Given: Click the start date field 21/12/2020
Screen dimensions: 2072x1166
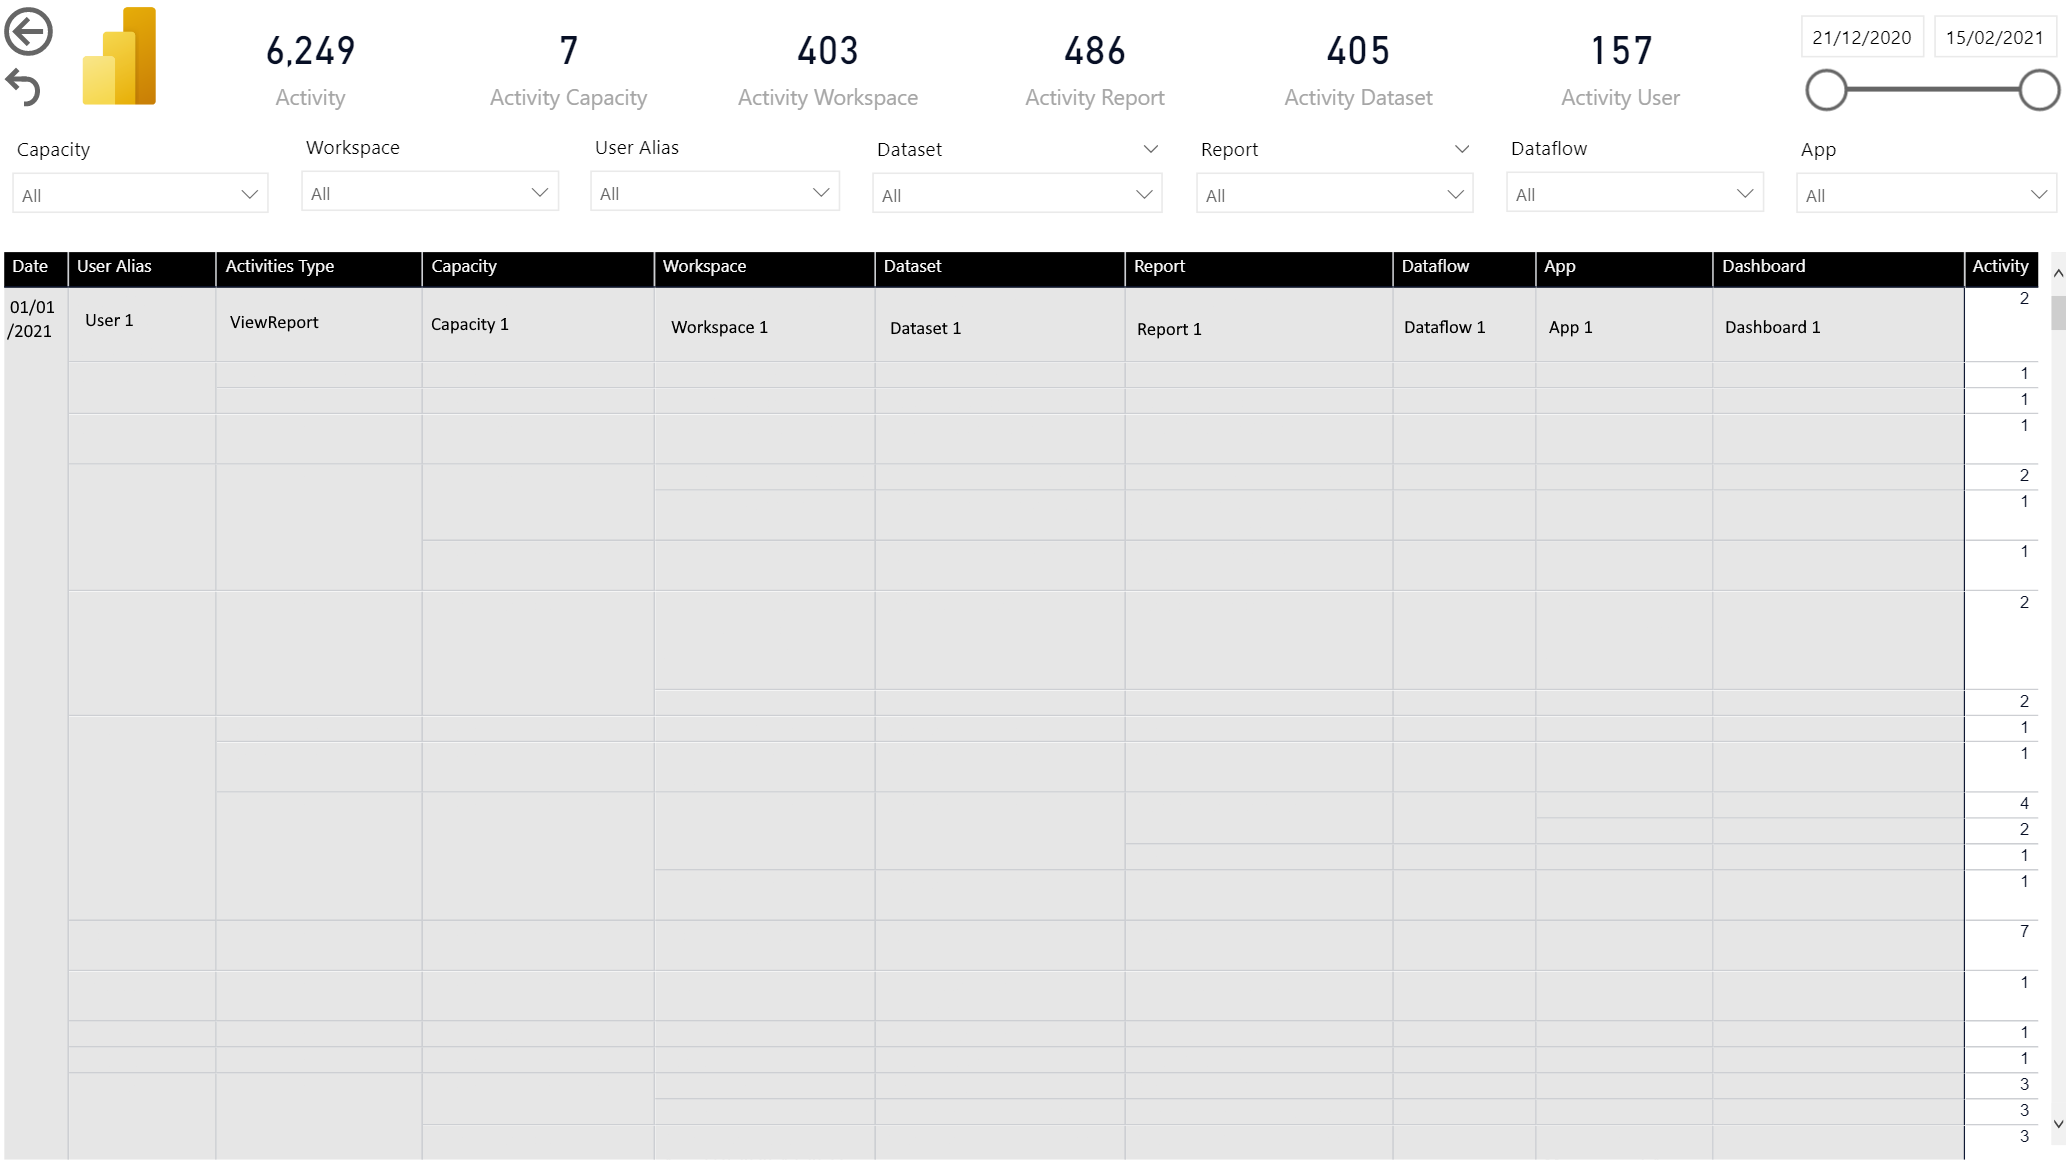Looking at the screenshot, I should [x=1862, y=37].
